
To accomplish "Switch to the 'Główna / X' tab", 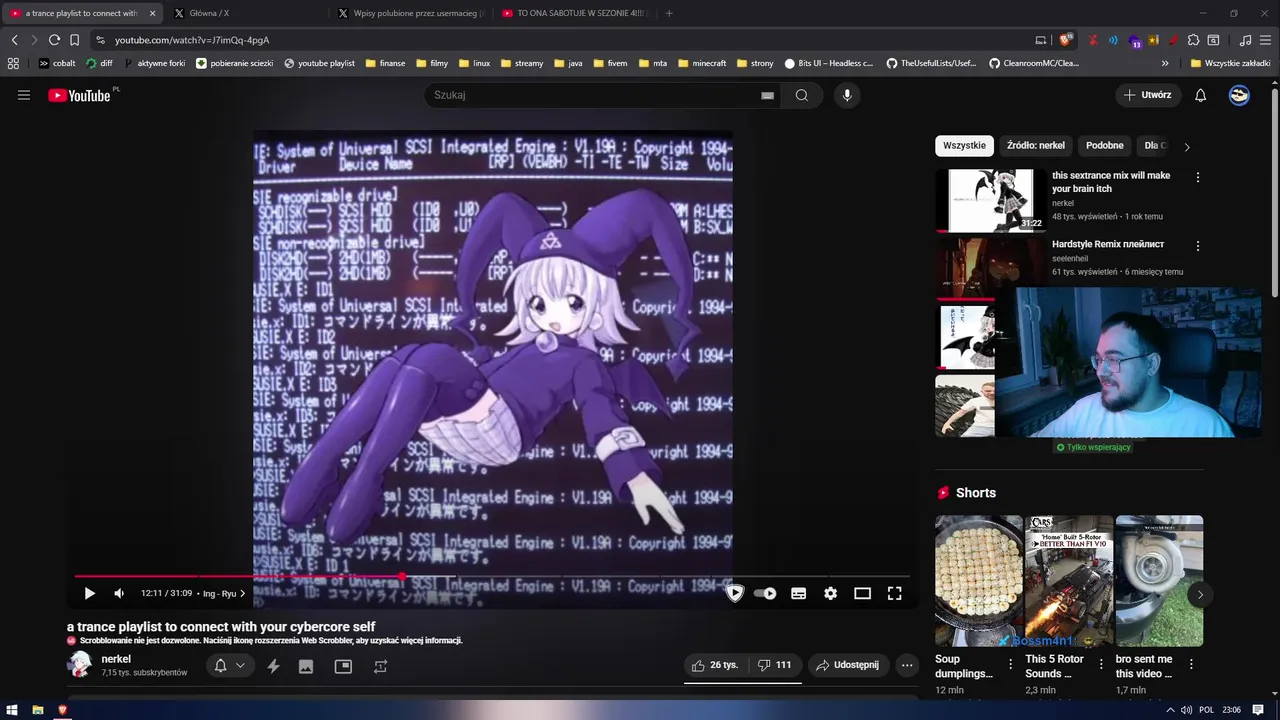I will tap(245, 13).
